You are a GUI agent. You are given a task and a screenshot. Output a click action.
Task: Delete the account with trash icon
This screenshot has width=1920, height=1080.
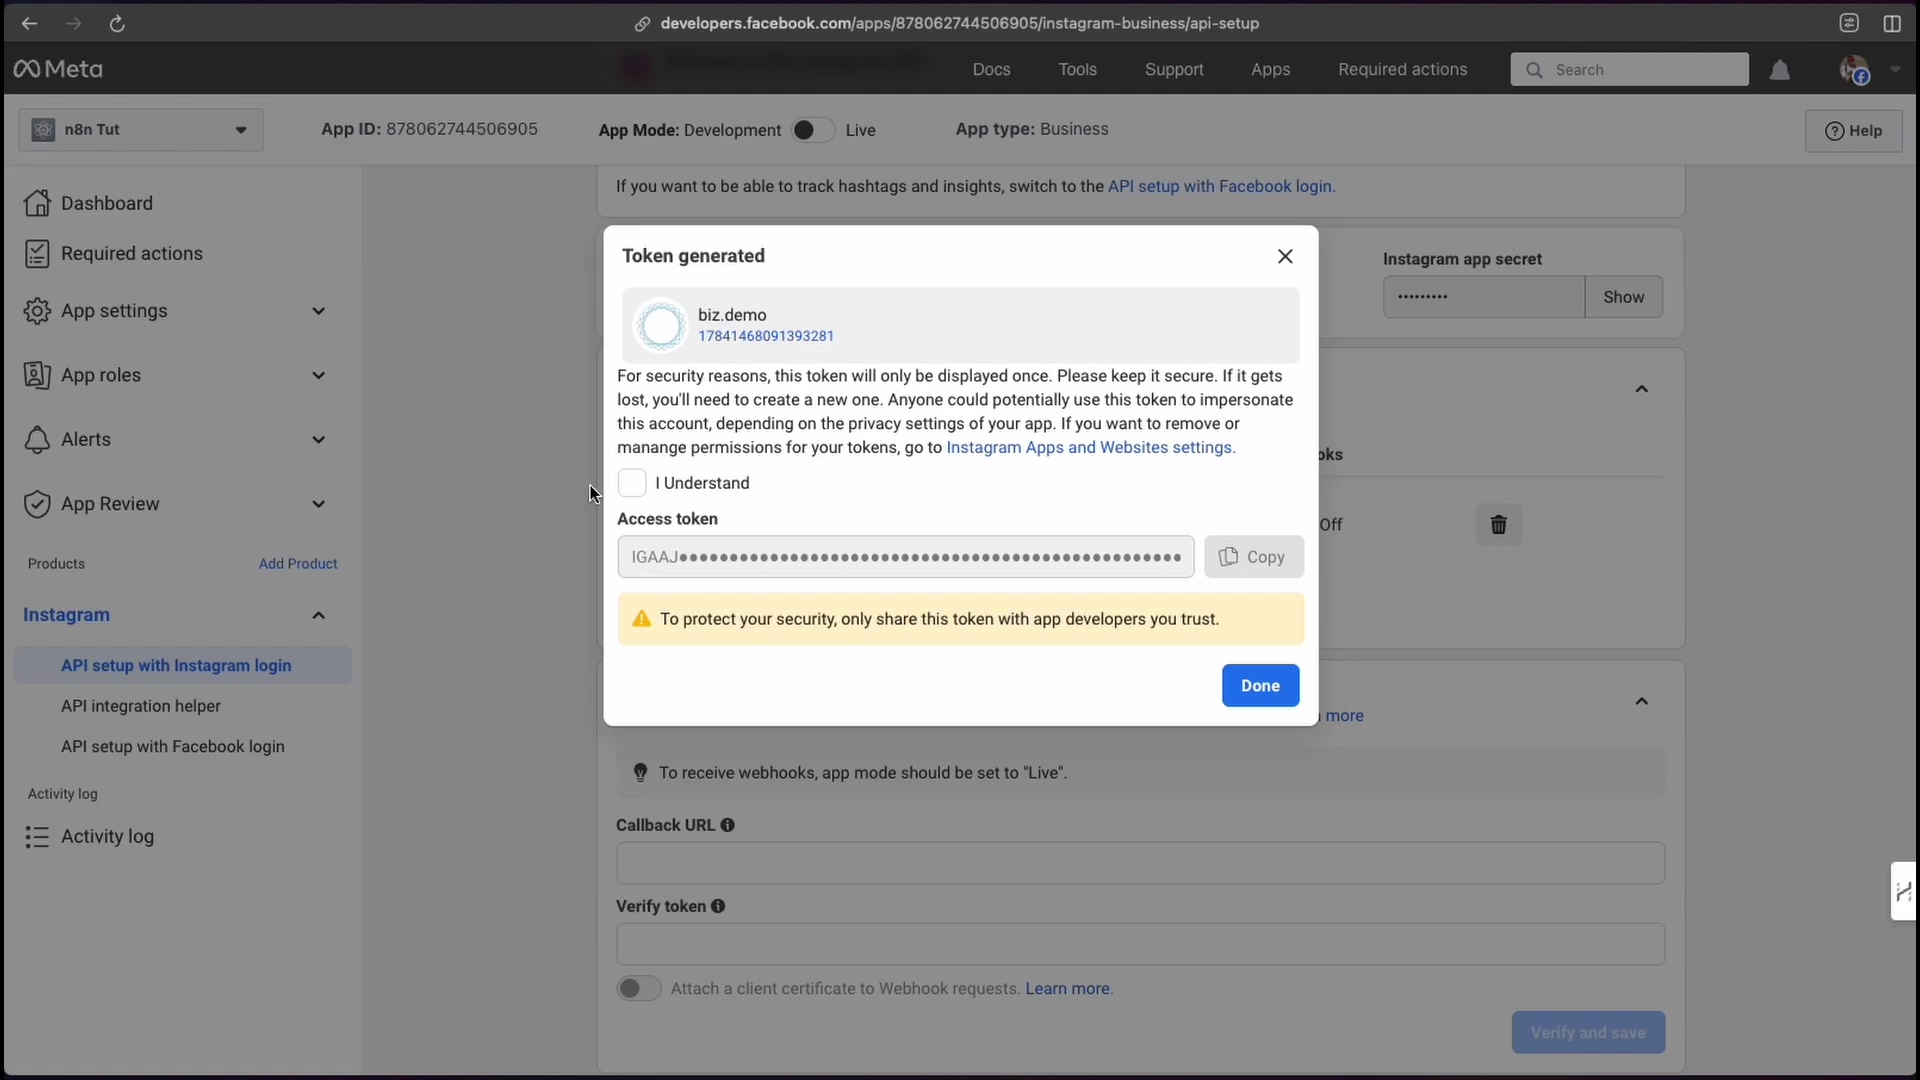[1498, 524]
